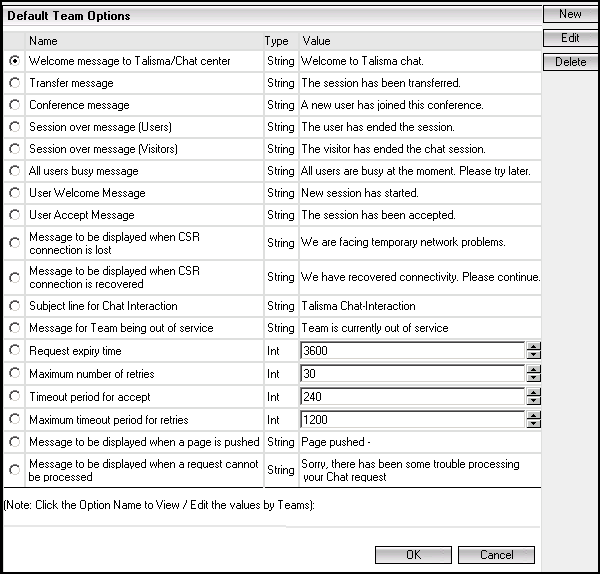Click the Maximum timeout field showing 1200
The image size is (600, 574).
click(412, 419)
